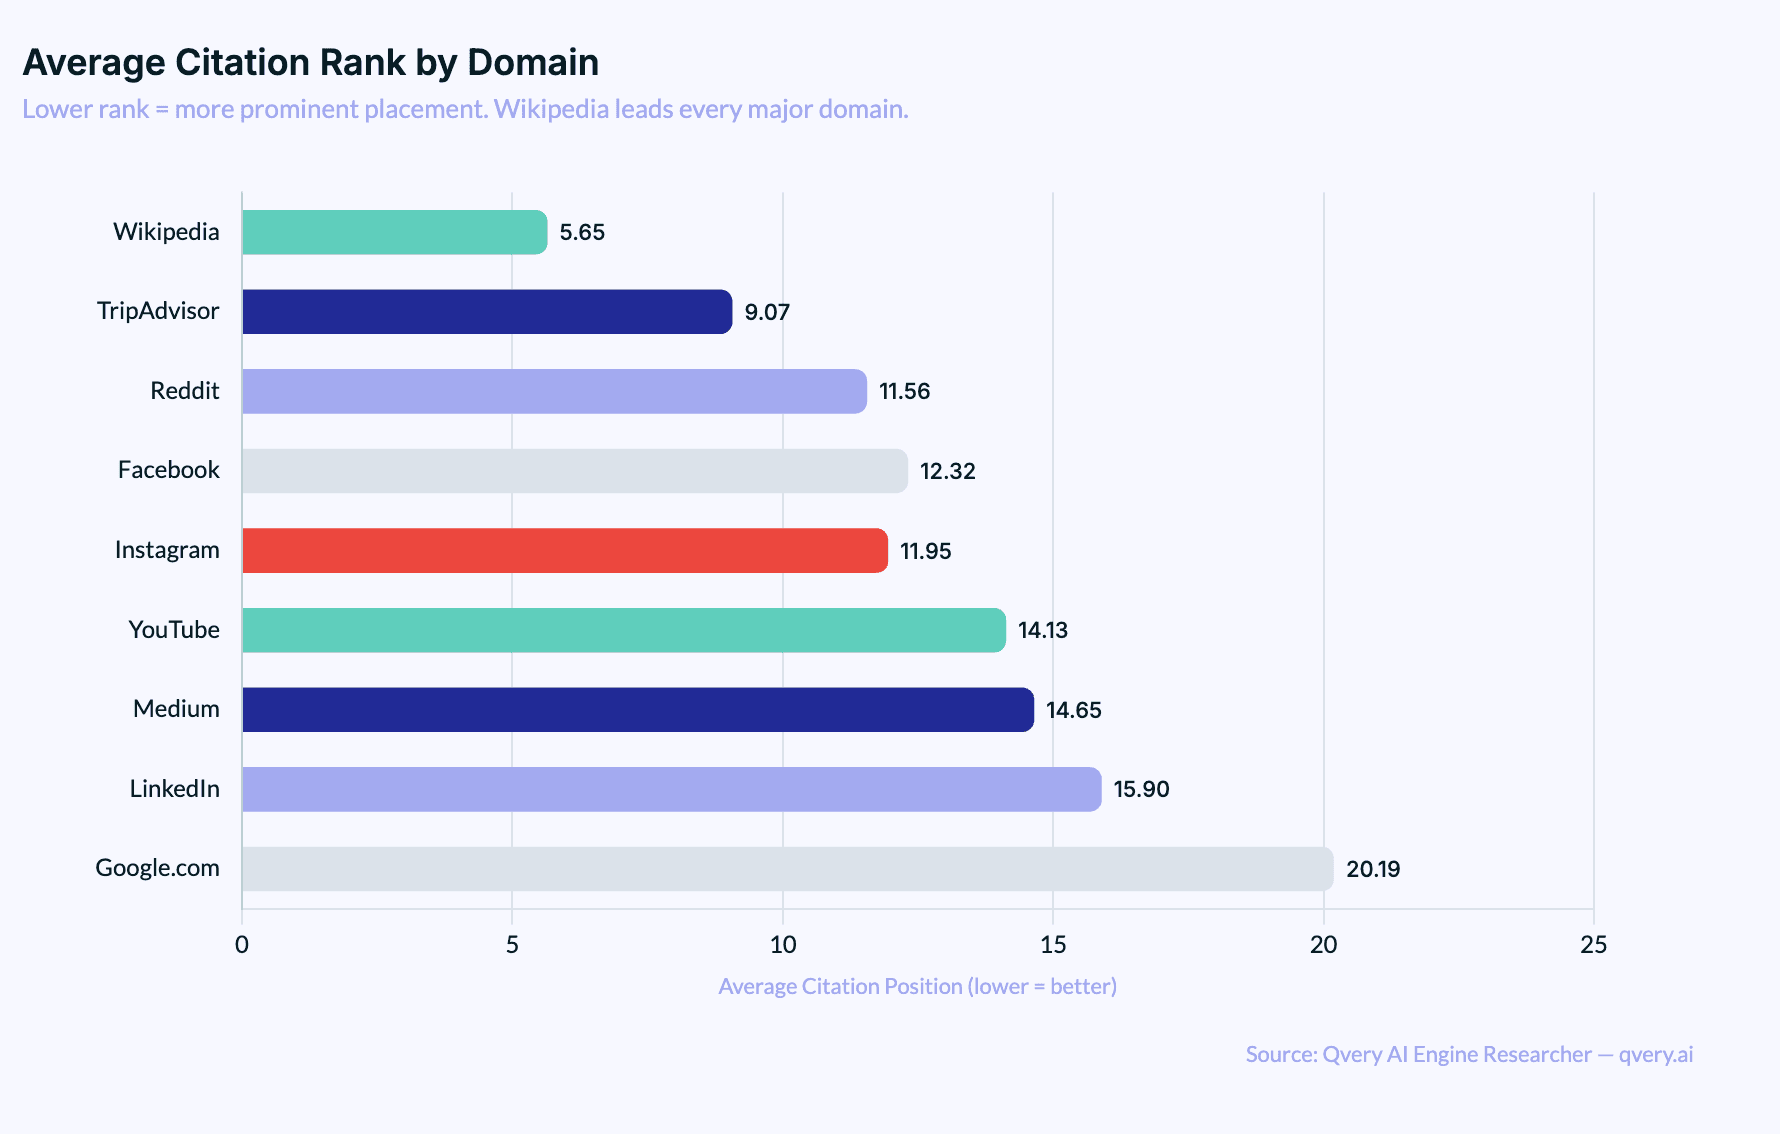This screenshot has width=1780, height=1134.
Task: Click the value label 14.65
Action: coord(1074,710)
